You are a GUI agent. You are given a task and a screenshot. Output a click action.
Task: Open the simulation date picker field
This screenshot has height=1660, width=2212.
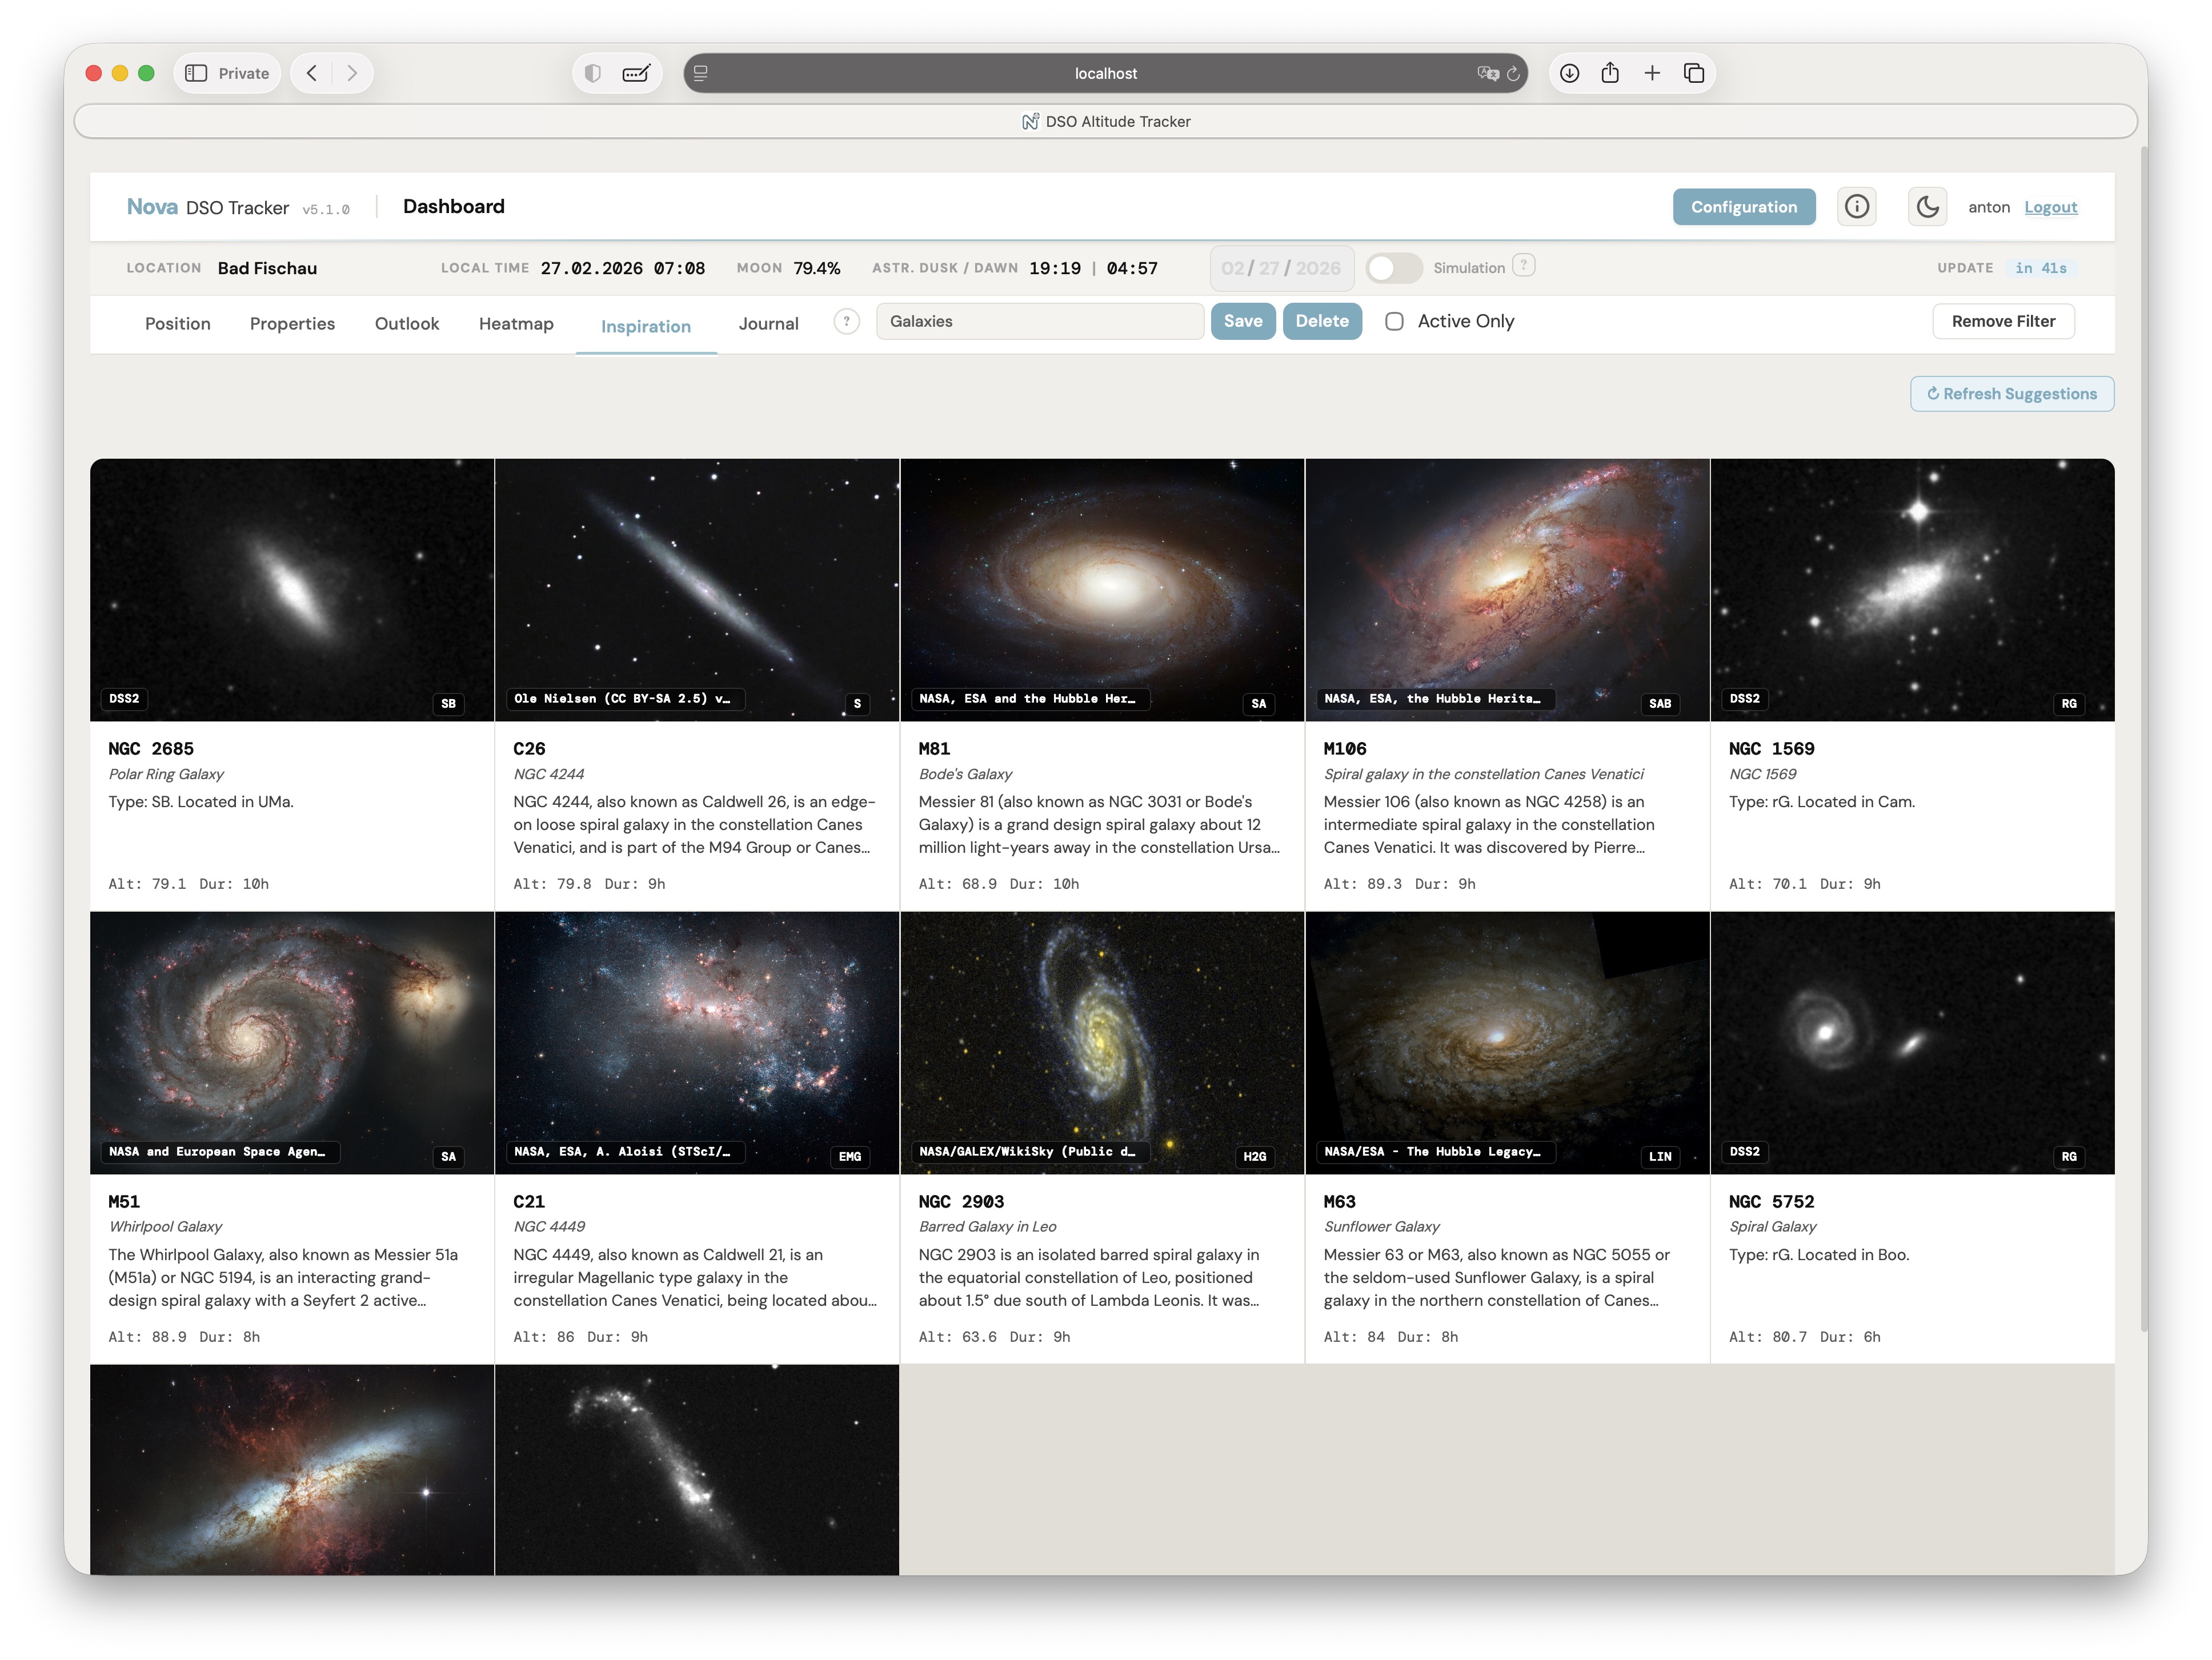1280,268
